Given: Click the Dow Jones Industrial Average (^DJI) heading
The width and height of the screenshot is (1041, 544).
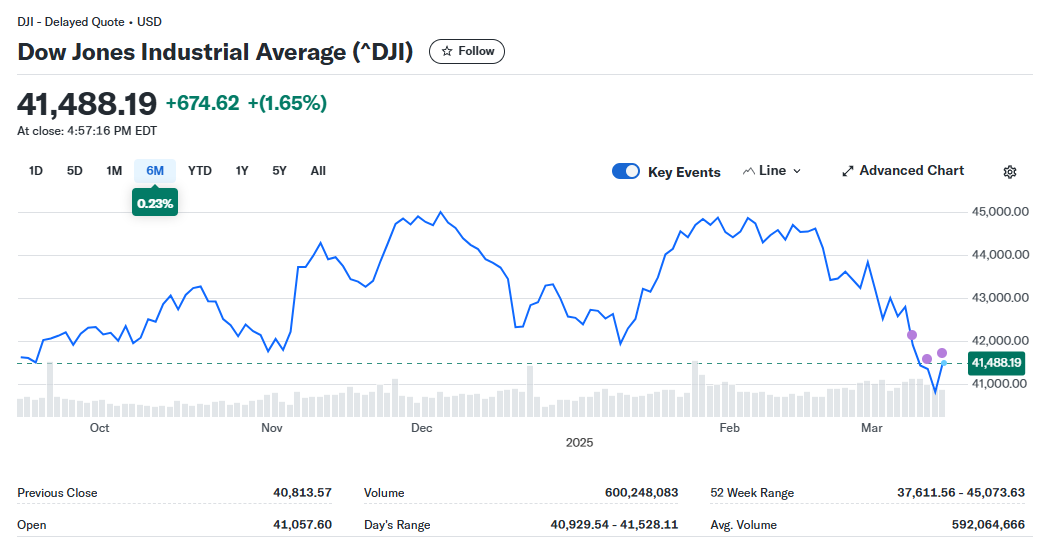Looking at the screenshot, I should click(x=215, y=52).
